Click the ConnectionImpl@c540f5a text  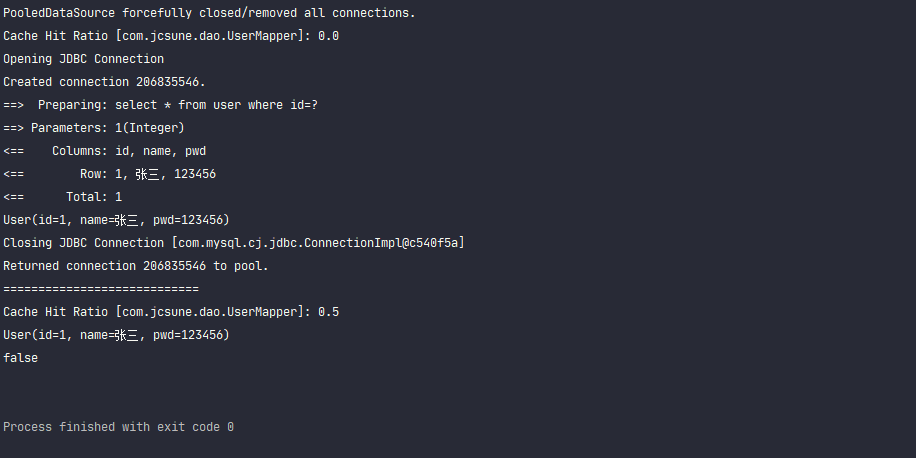click(382, 243)
